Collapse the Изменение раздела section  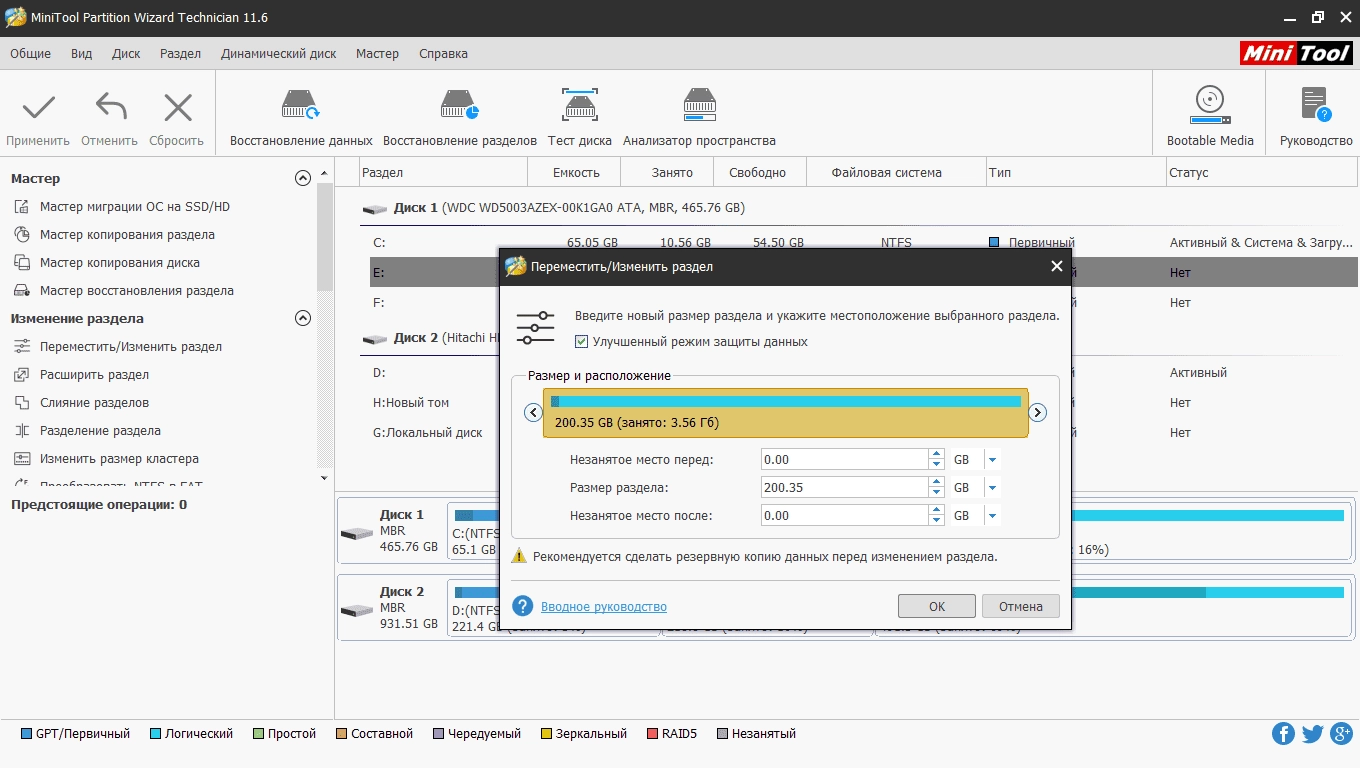click(x=303, y=319)
